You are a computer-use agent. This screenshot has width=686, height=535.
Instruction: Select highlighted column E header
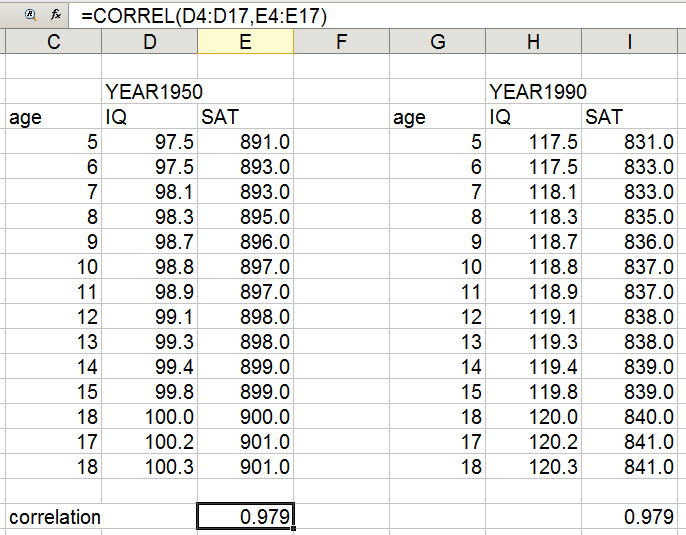coord(245,42)
